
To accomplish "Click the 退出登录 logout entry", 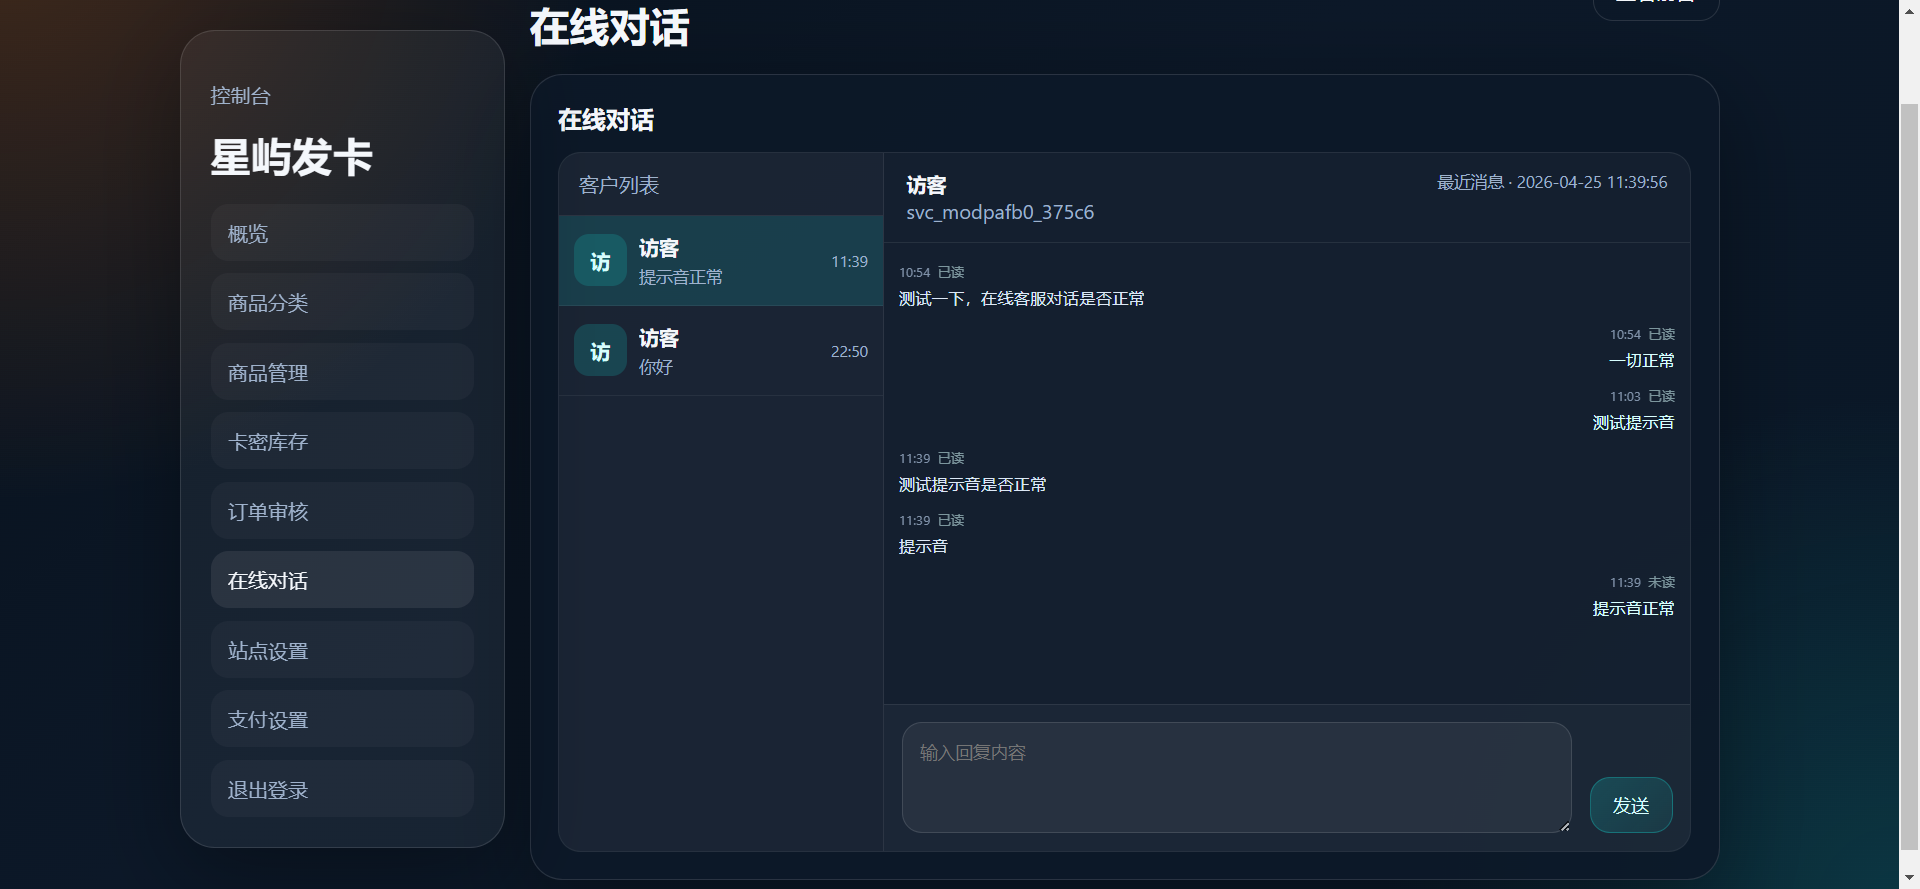I will tap(341, 789).
